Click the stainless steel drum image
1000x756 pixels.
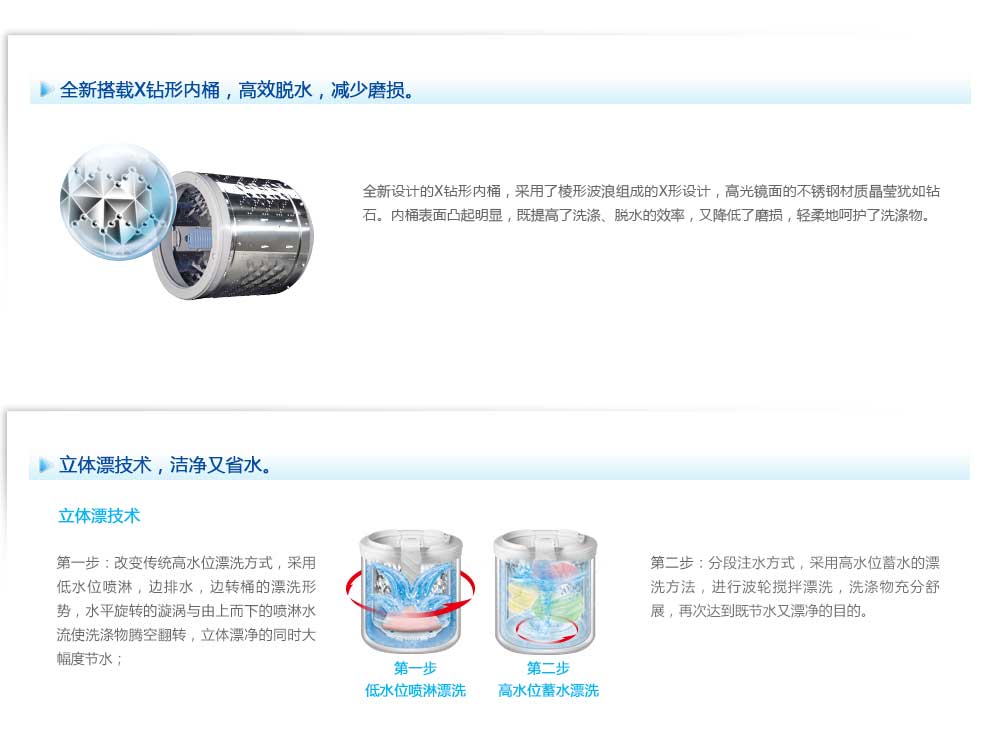[x=233, y=235]
